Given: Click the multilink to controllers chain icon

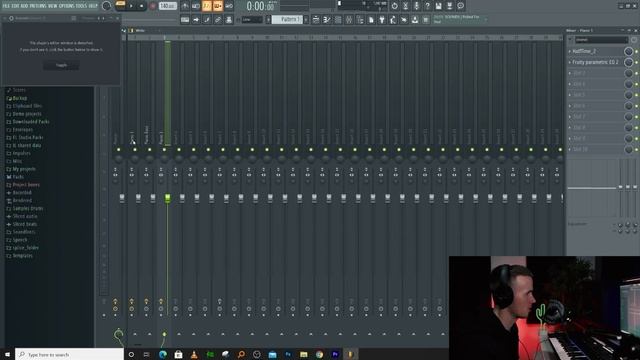Looking at the screenshot, I should (218, 20).
